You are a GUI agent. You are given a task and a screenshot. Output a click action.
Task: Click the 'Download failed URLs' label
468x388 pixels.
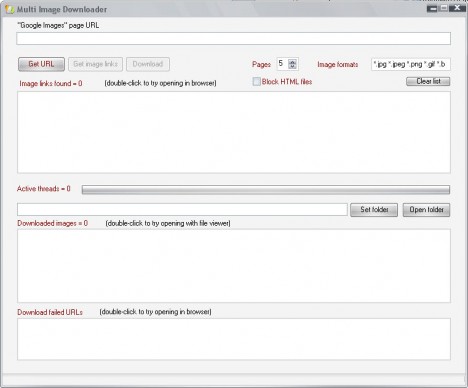50,312
